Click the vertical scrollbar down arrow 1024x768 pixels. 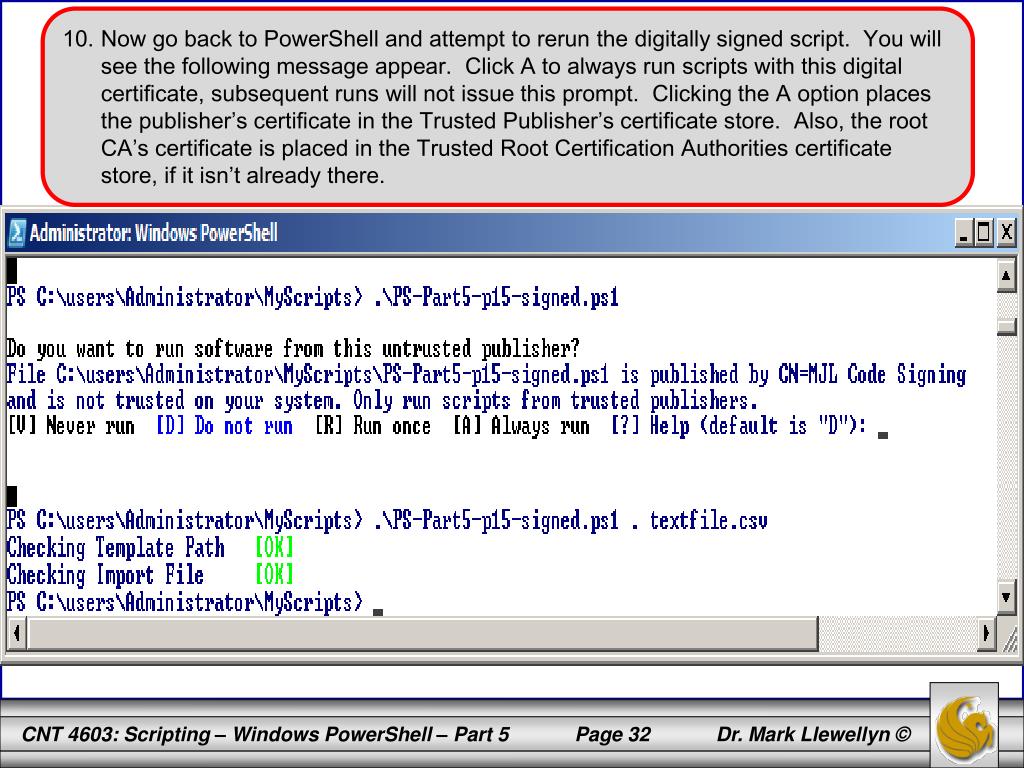point(1006,597)
